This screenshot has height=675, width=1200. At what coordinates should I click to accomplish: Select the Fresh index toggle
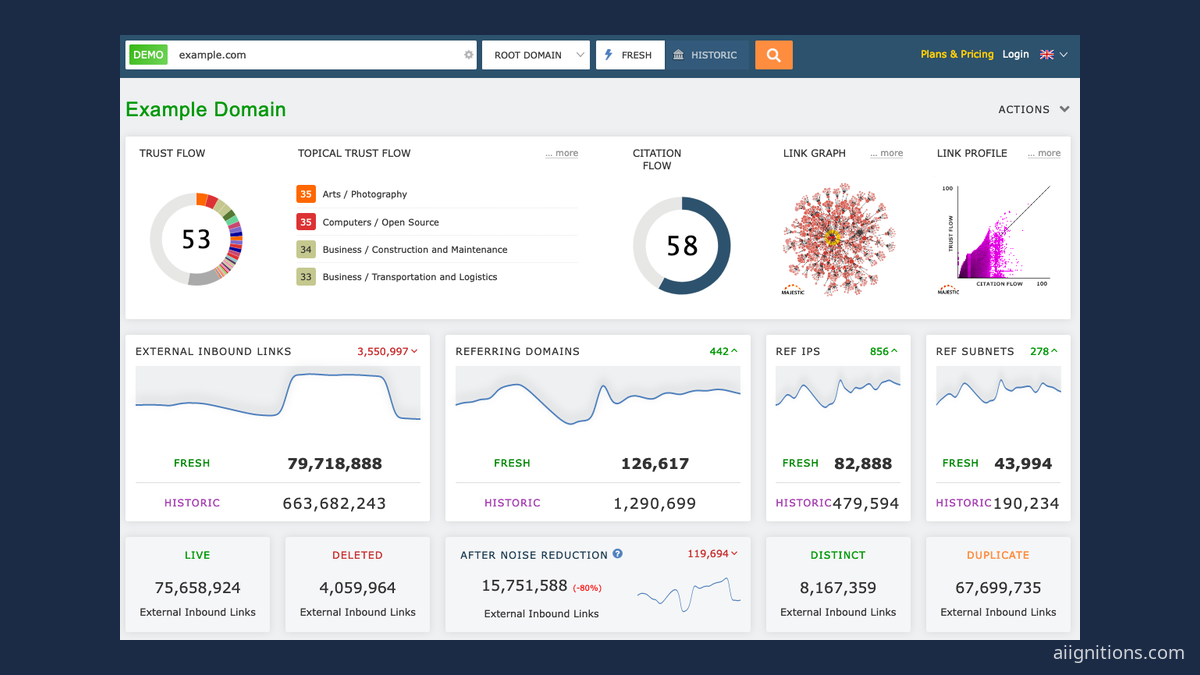(x=630, y=55)
